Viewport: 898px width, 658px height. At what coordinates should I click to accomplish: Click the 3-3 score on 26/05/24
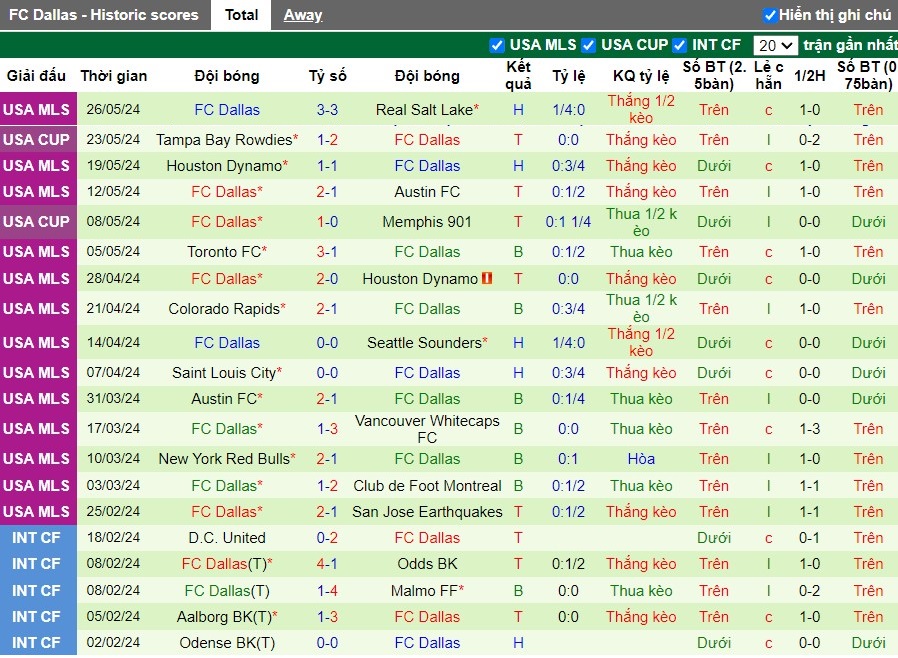point(327,109)
